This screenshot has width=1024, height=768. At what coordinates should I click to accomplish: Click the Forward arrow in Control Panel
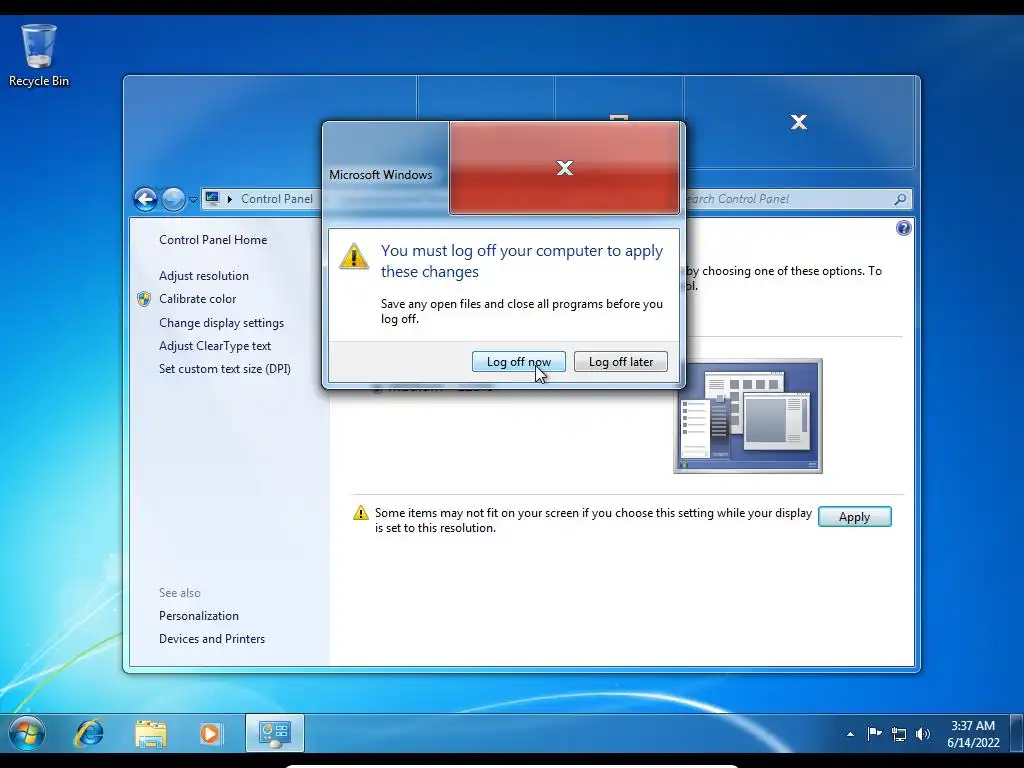click(173, 199)
